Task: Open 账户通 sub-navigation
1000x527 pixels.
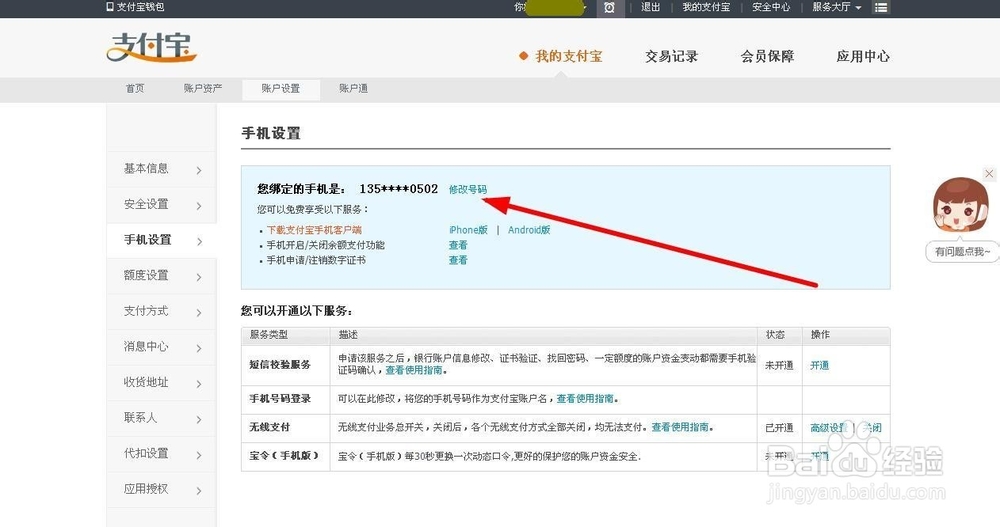Action: click(x=353, y=89)
